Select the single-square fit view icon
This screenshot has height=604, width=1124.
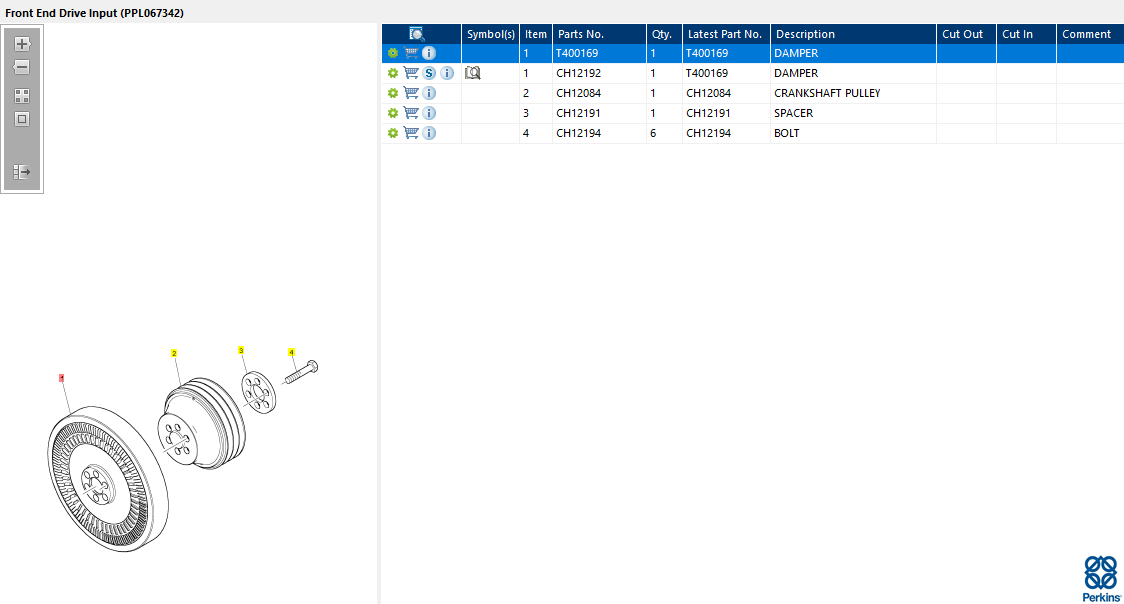(22, 120)
